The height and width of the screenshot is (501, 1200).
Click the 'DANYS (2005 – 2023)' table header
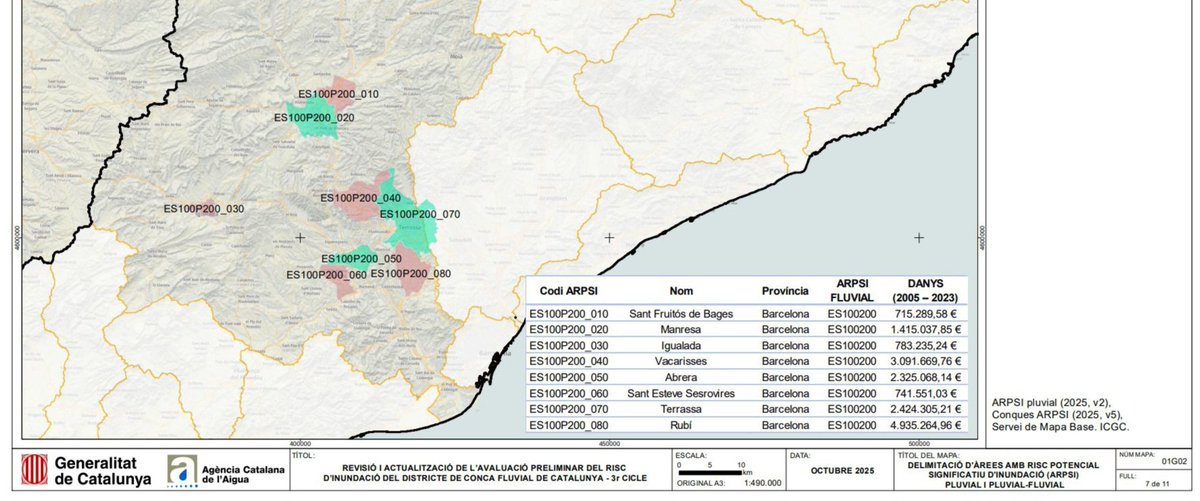(x=925, y=291)
